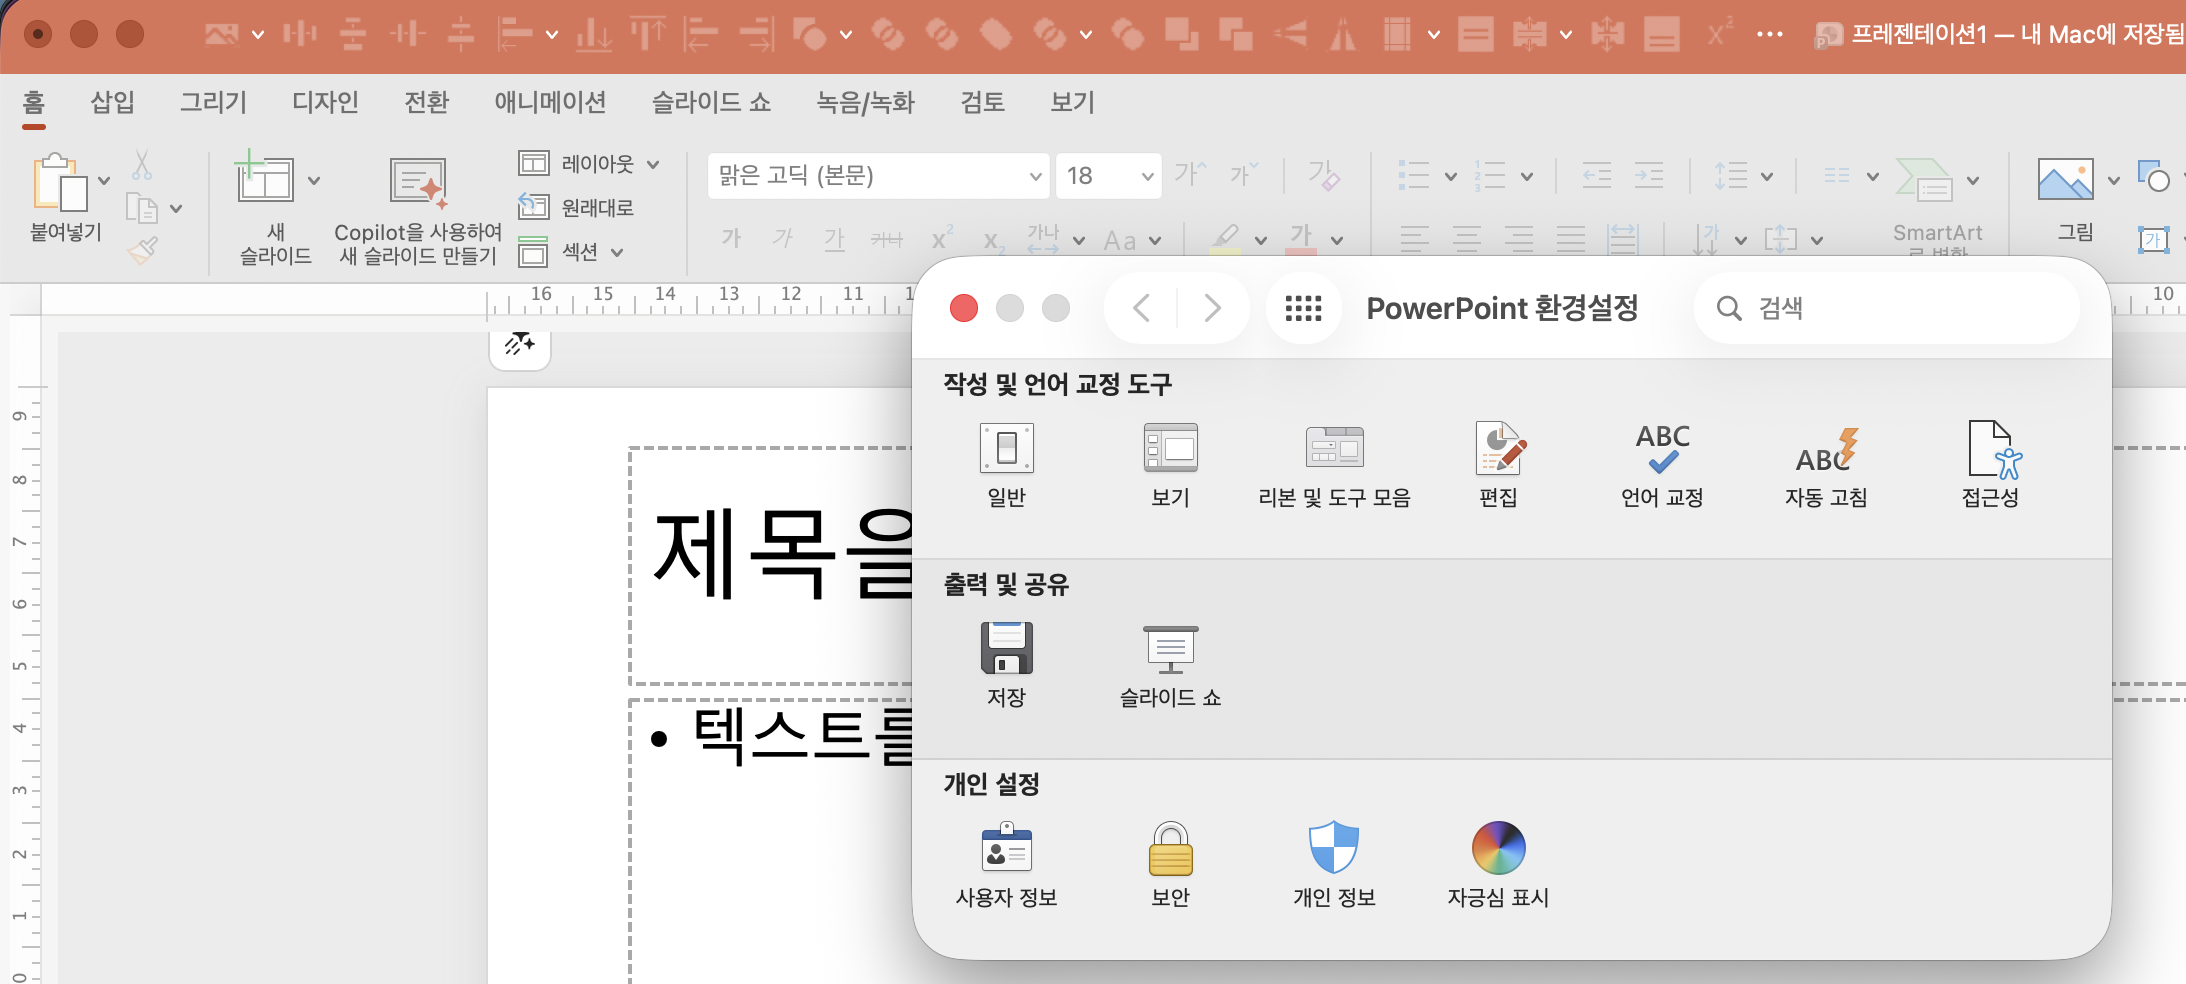Open 자긍심 표시 preferences
The width and height of the screenshot is (2186, 984).
coord(1498,865)
